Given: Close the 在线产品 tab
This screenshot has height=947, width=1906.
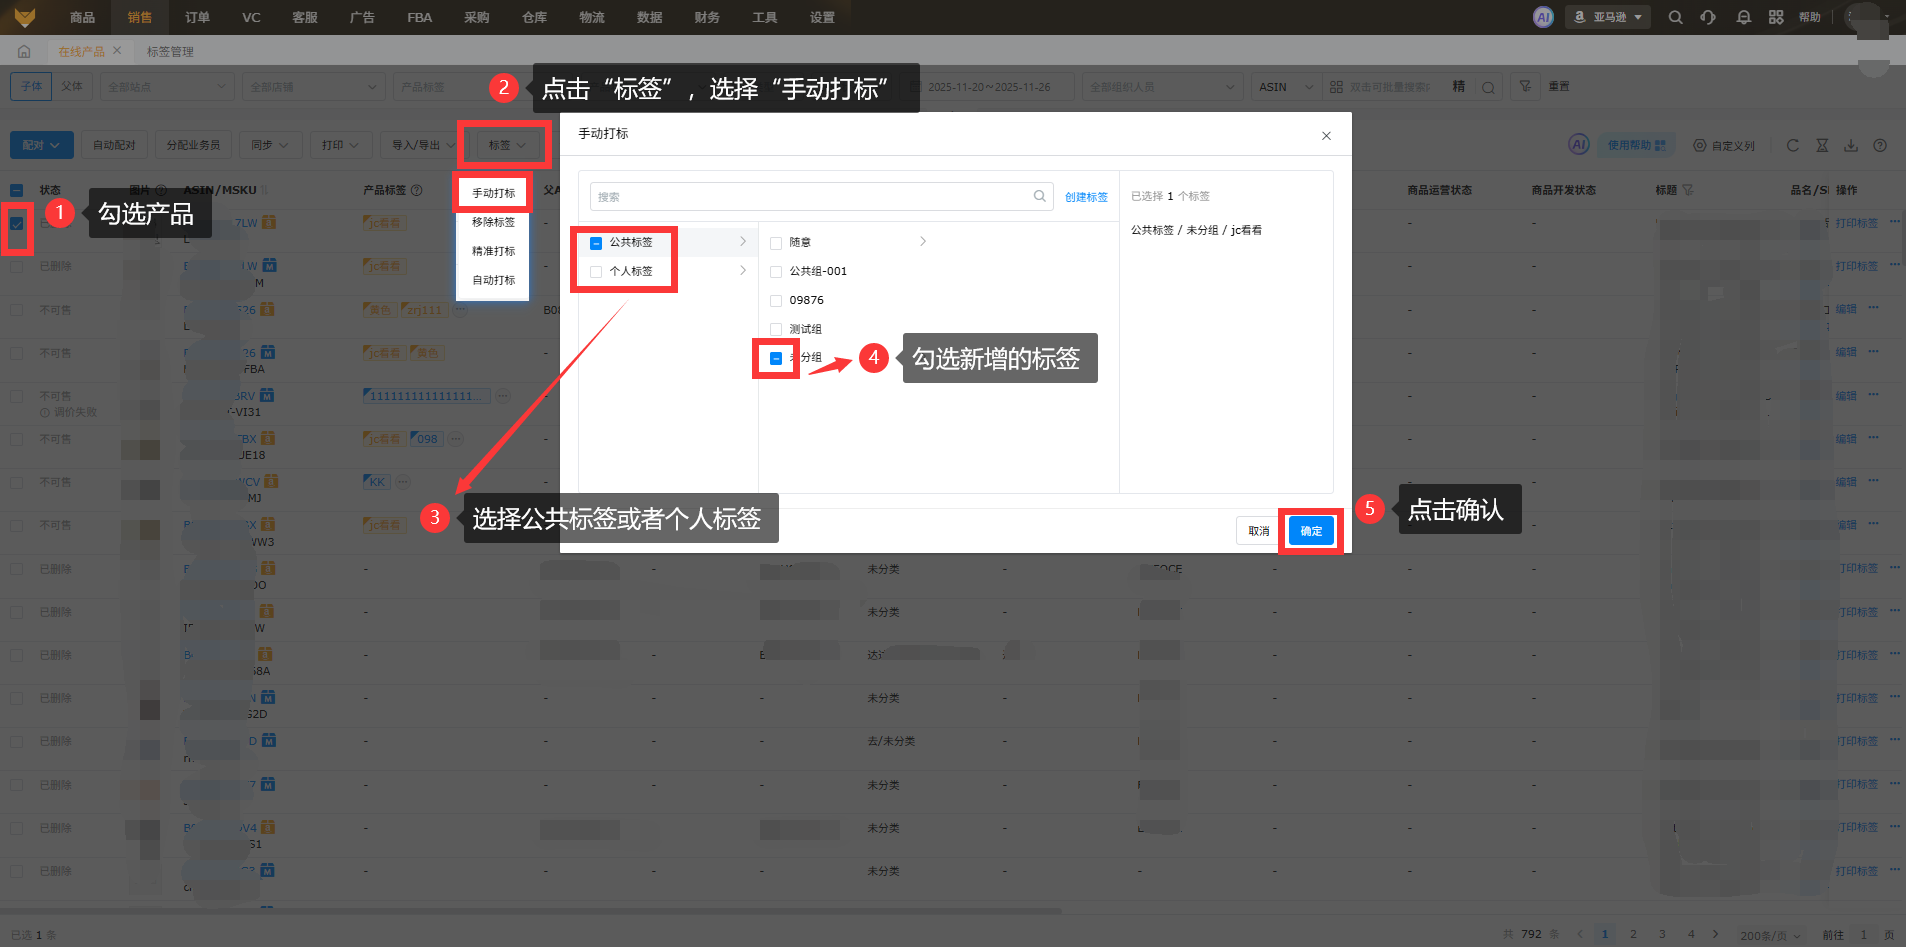Looking at the screenshot, I should tap(117, 50).
